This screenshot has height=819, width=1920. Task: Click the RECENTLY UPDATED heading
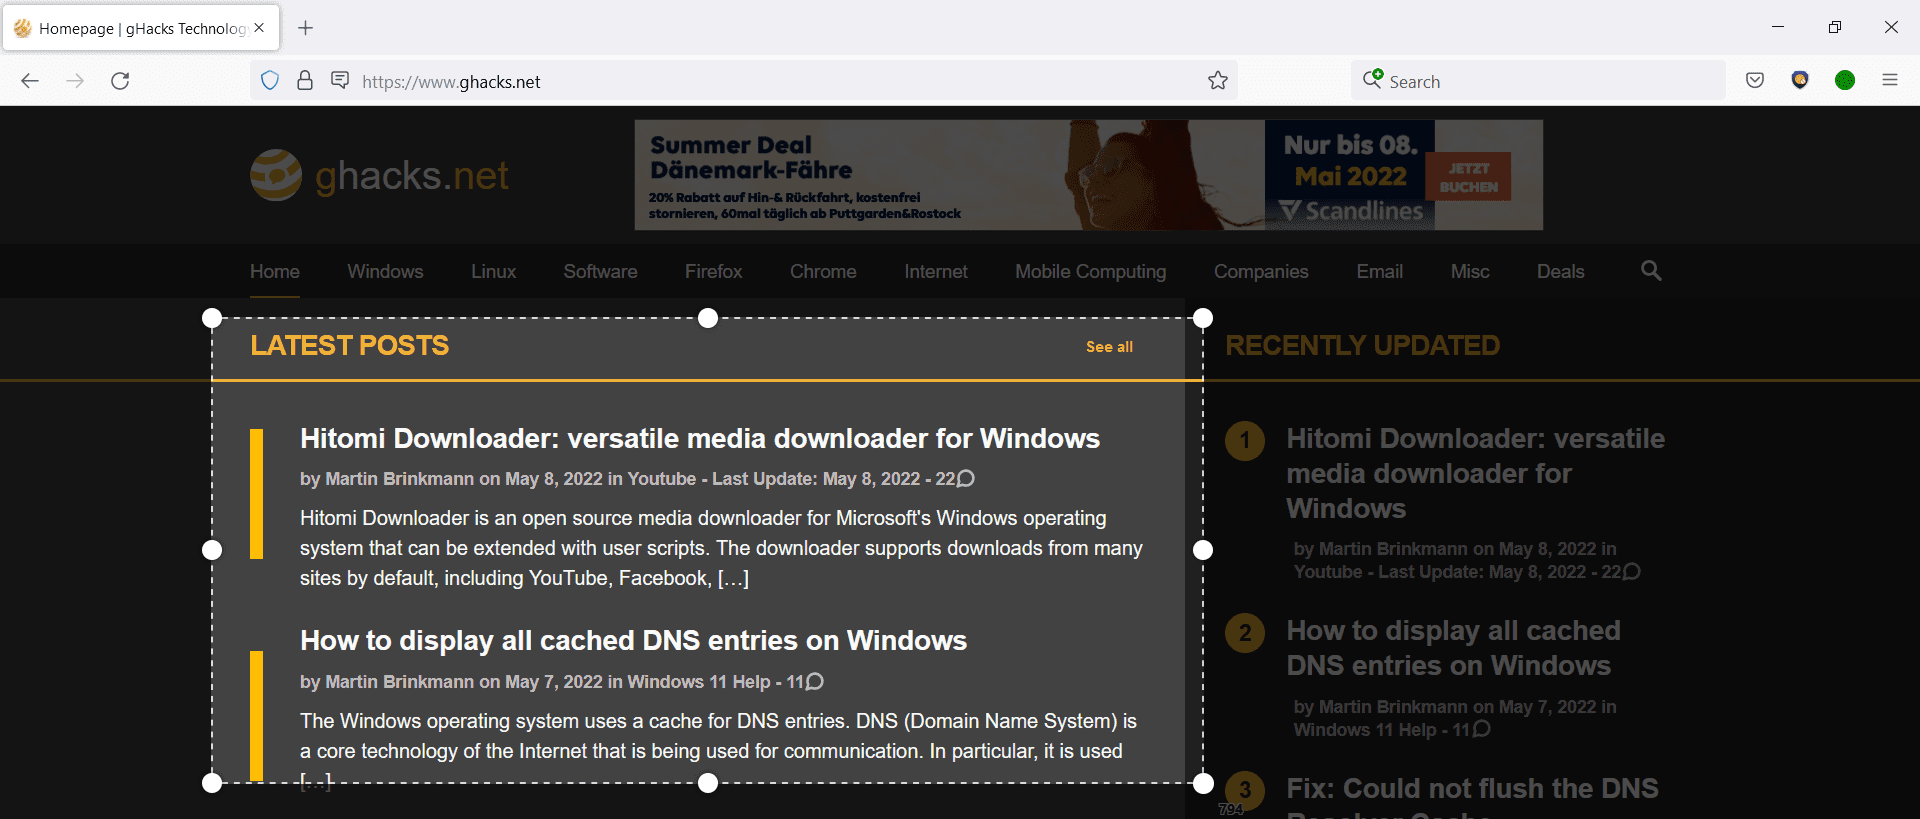[x=1362, y=346]
